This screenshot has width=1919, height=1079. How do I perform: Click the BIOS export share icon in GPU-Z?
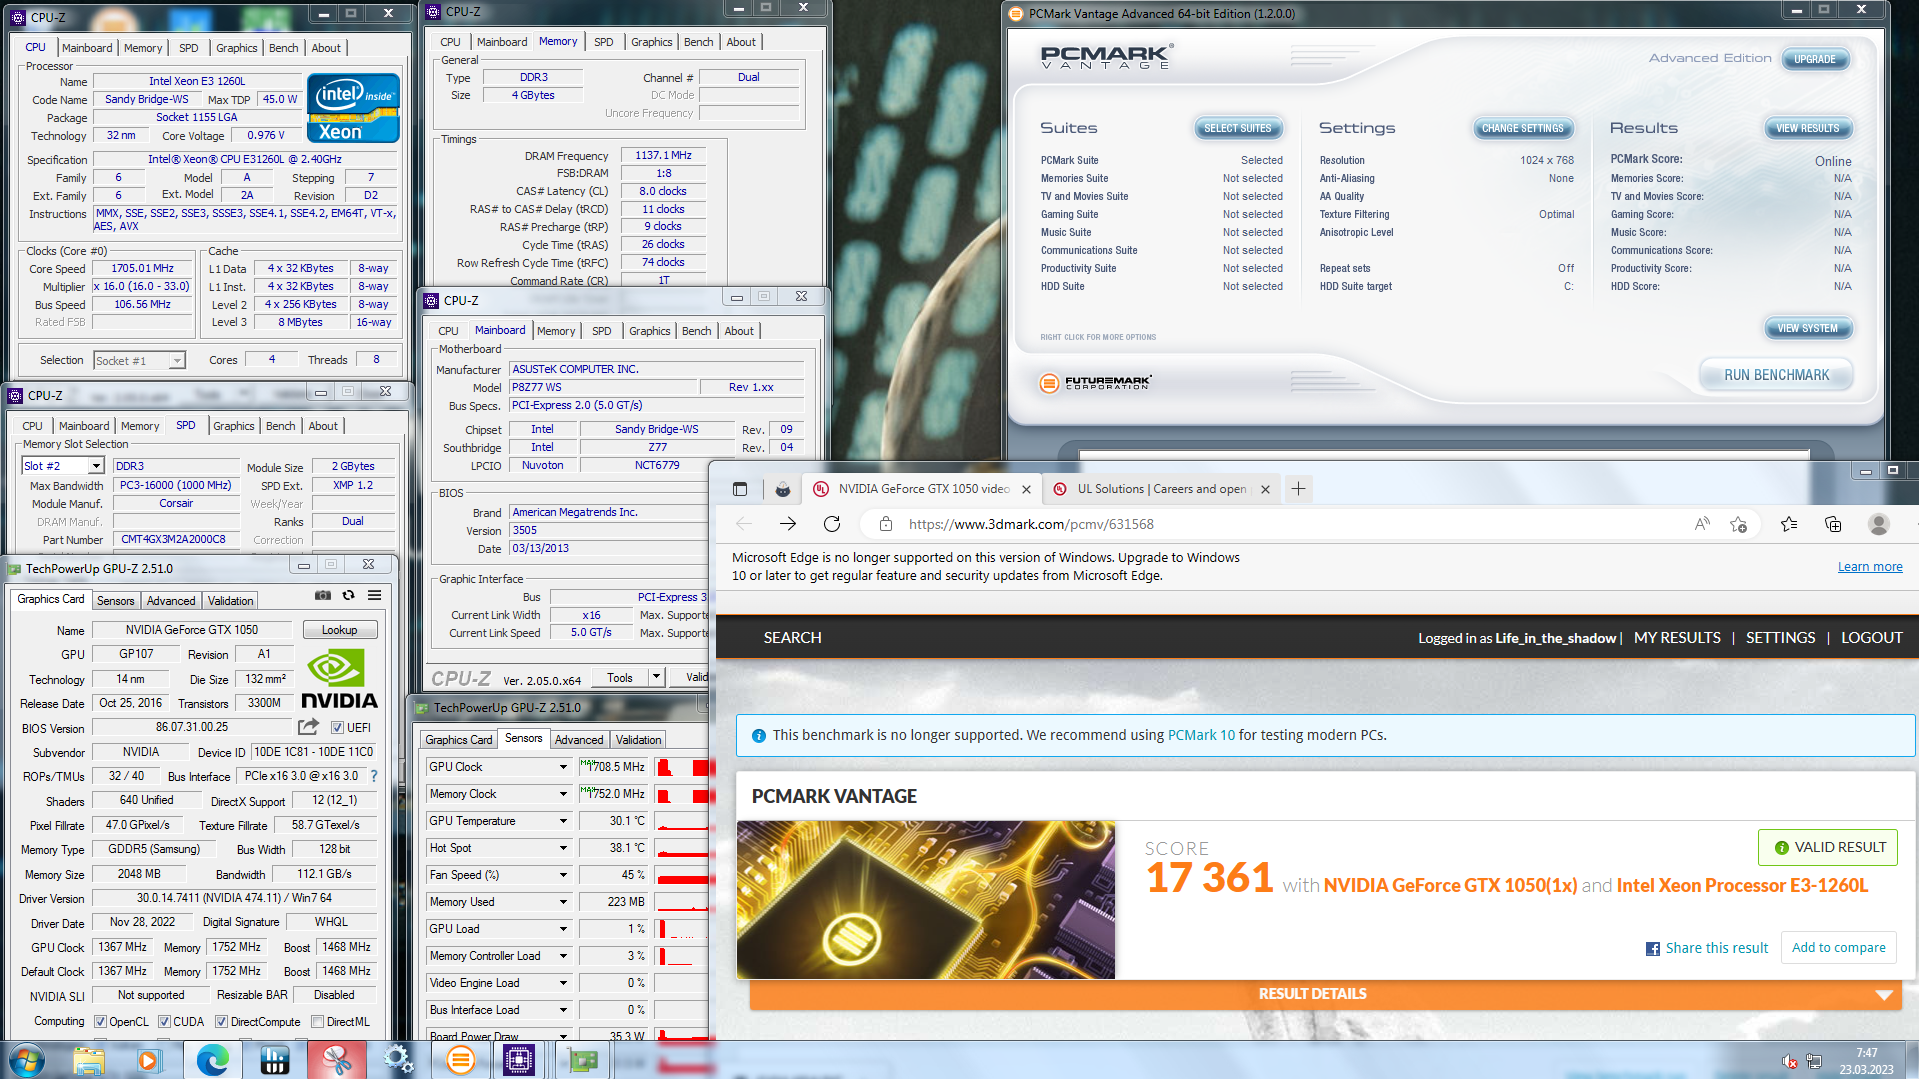309,727
